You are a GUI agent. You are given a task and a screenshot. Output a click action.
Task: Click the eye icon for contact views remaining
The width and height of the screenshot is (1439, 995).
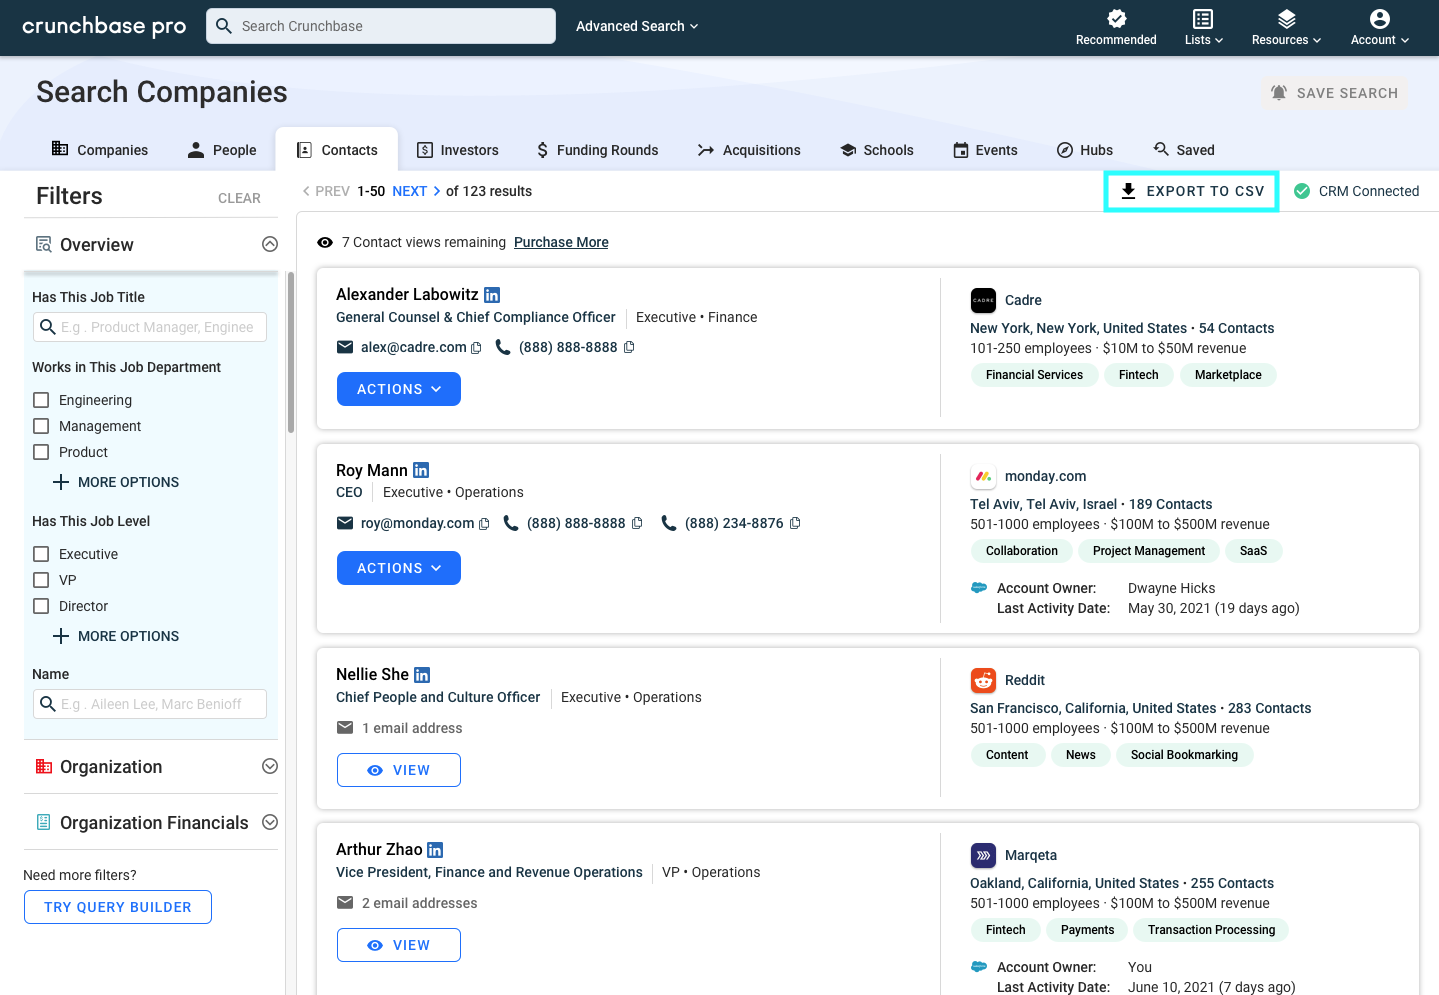[x=325, y=243]
